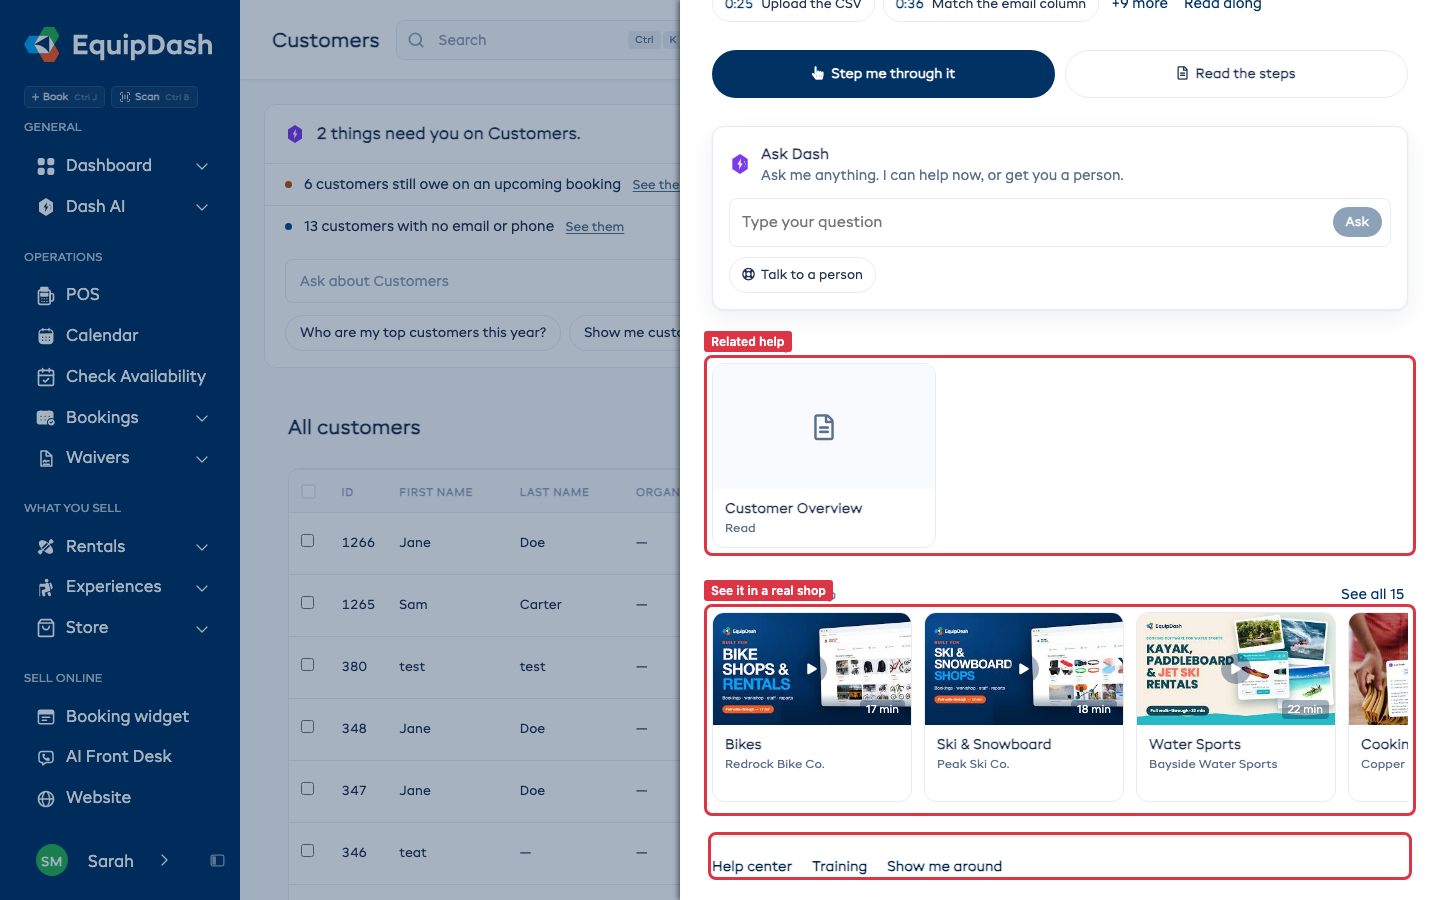Play the Bikes Redrock Bike Co. video
The width and height of the screenshot is (1440, 900).
click(x=812, y=669)
